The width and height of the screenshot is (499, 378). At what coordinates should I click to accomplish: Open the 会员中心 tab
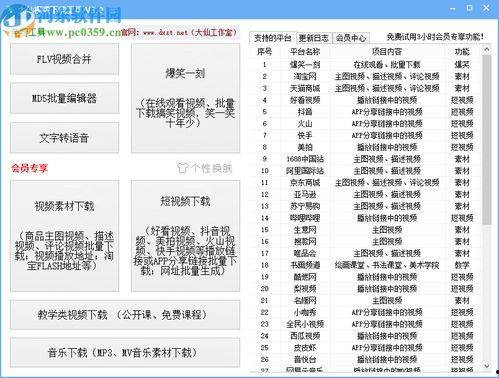351,38
